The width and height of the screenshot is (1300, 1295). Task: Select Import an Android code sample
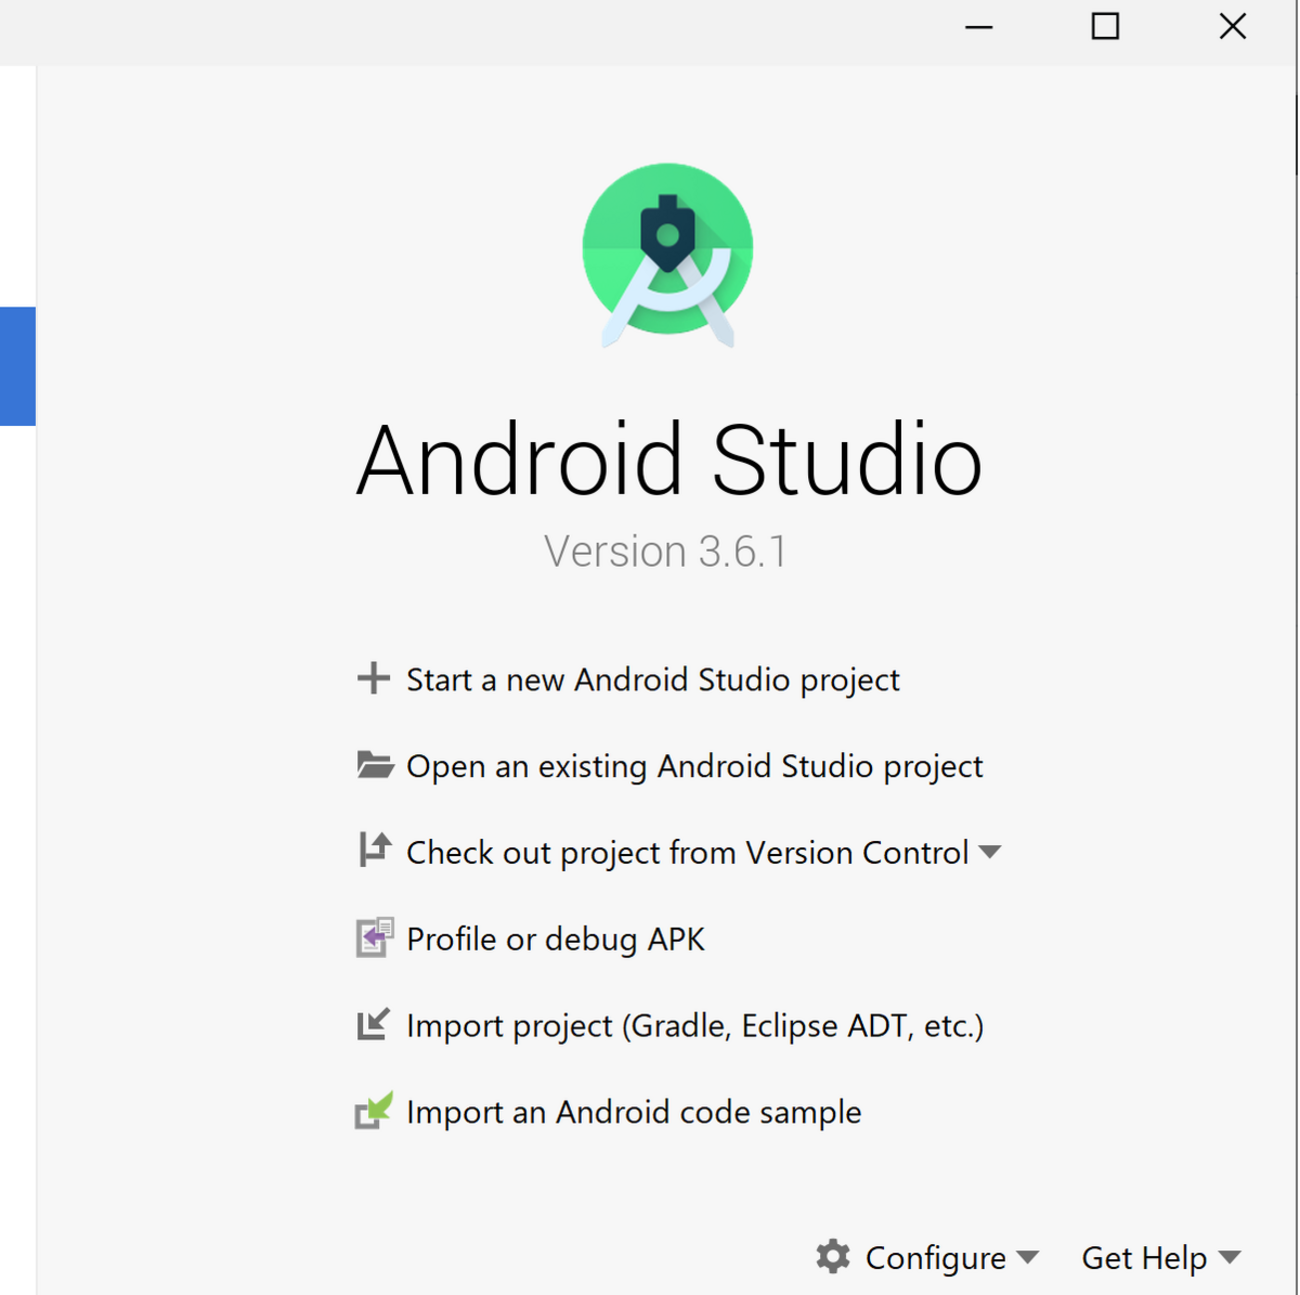632,1111
